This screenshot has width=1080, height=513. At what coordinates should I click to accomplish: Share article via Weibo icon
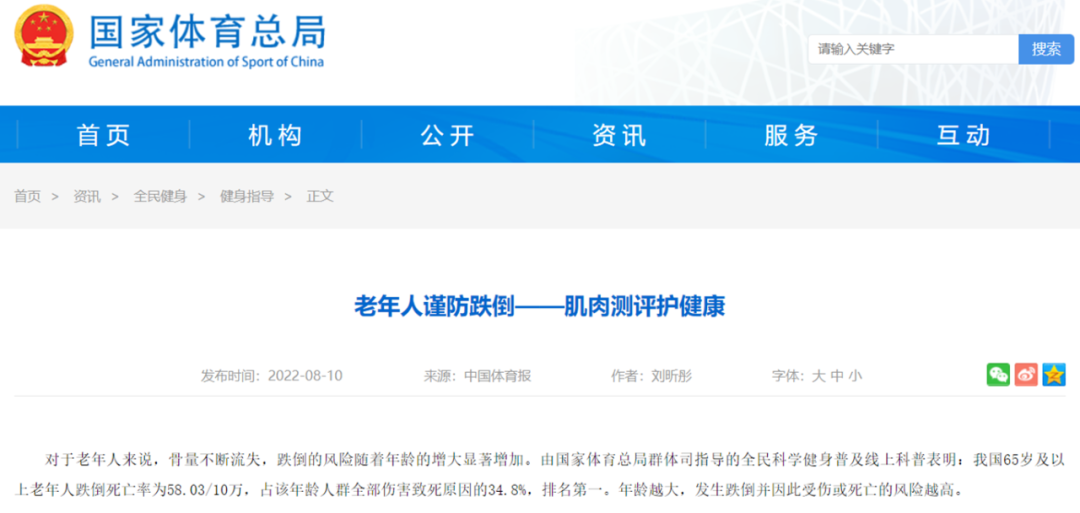coord(1026,375)
